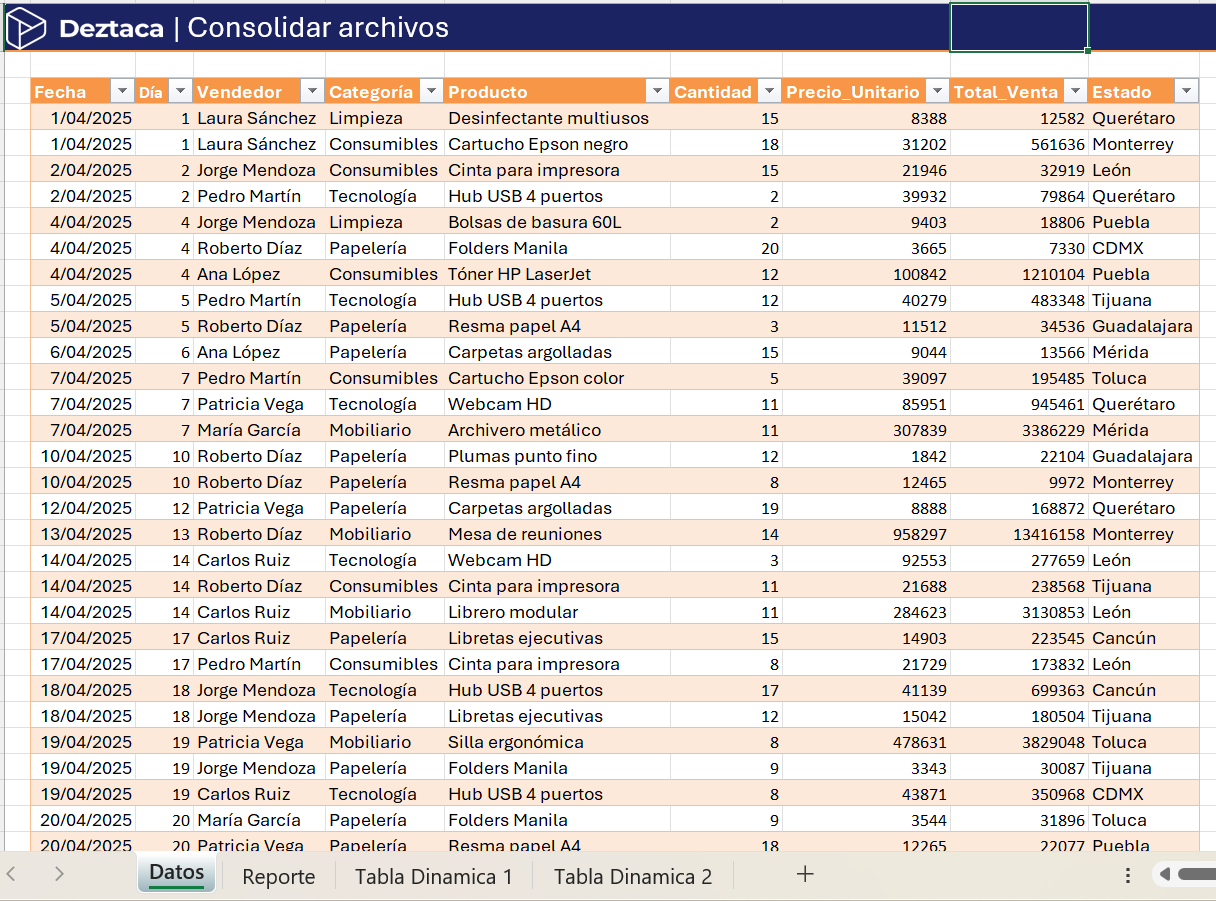Viewport: 1216px width, 901px height.
Task: Select Precio_Unitario value 478631
Action: coord(866,742)
